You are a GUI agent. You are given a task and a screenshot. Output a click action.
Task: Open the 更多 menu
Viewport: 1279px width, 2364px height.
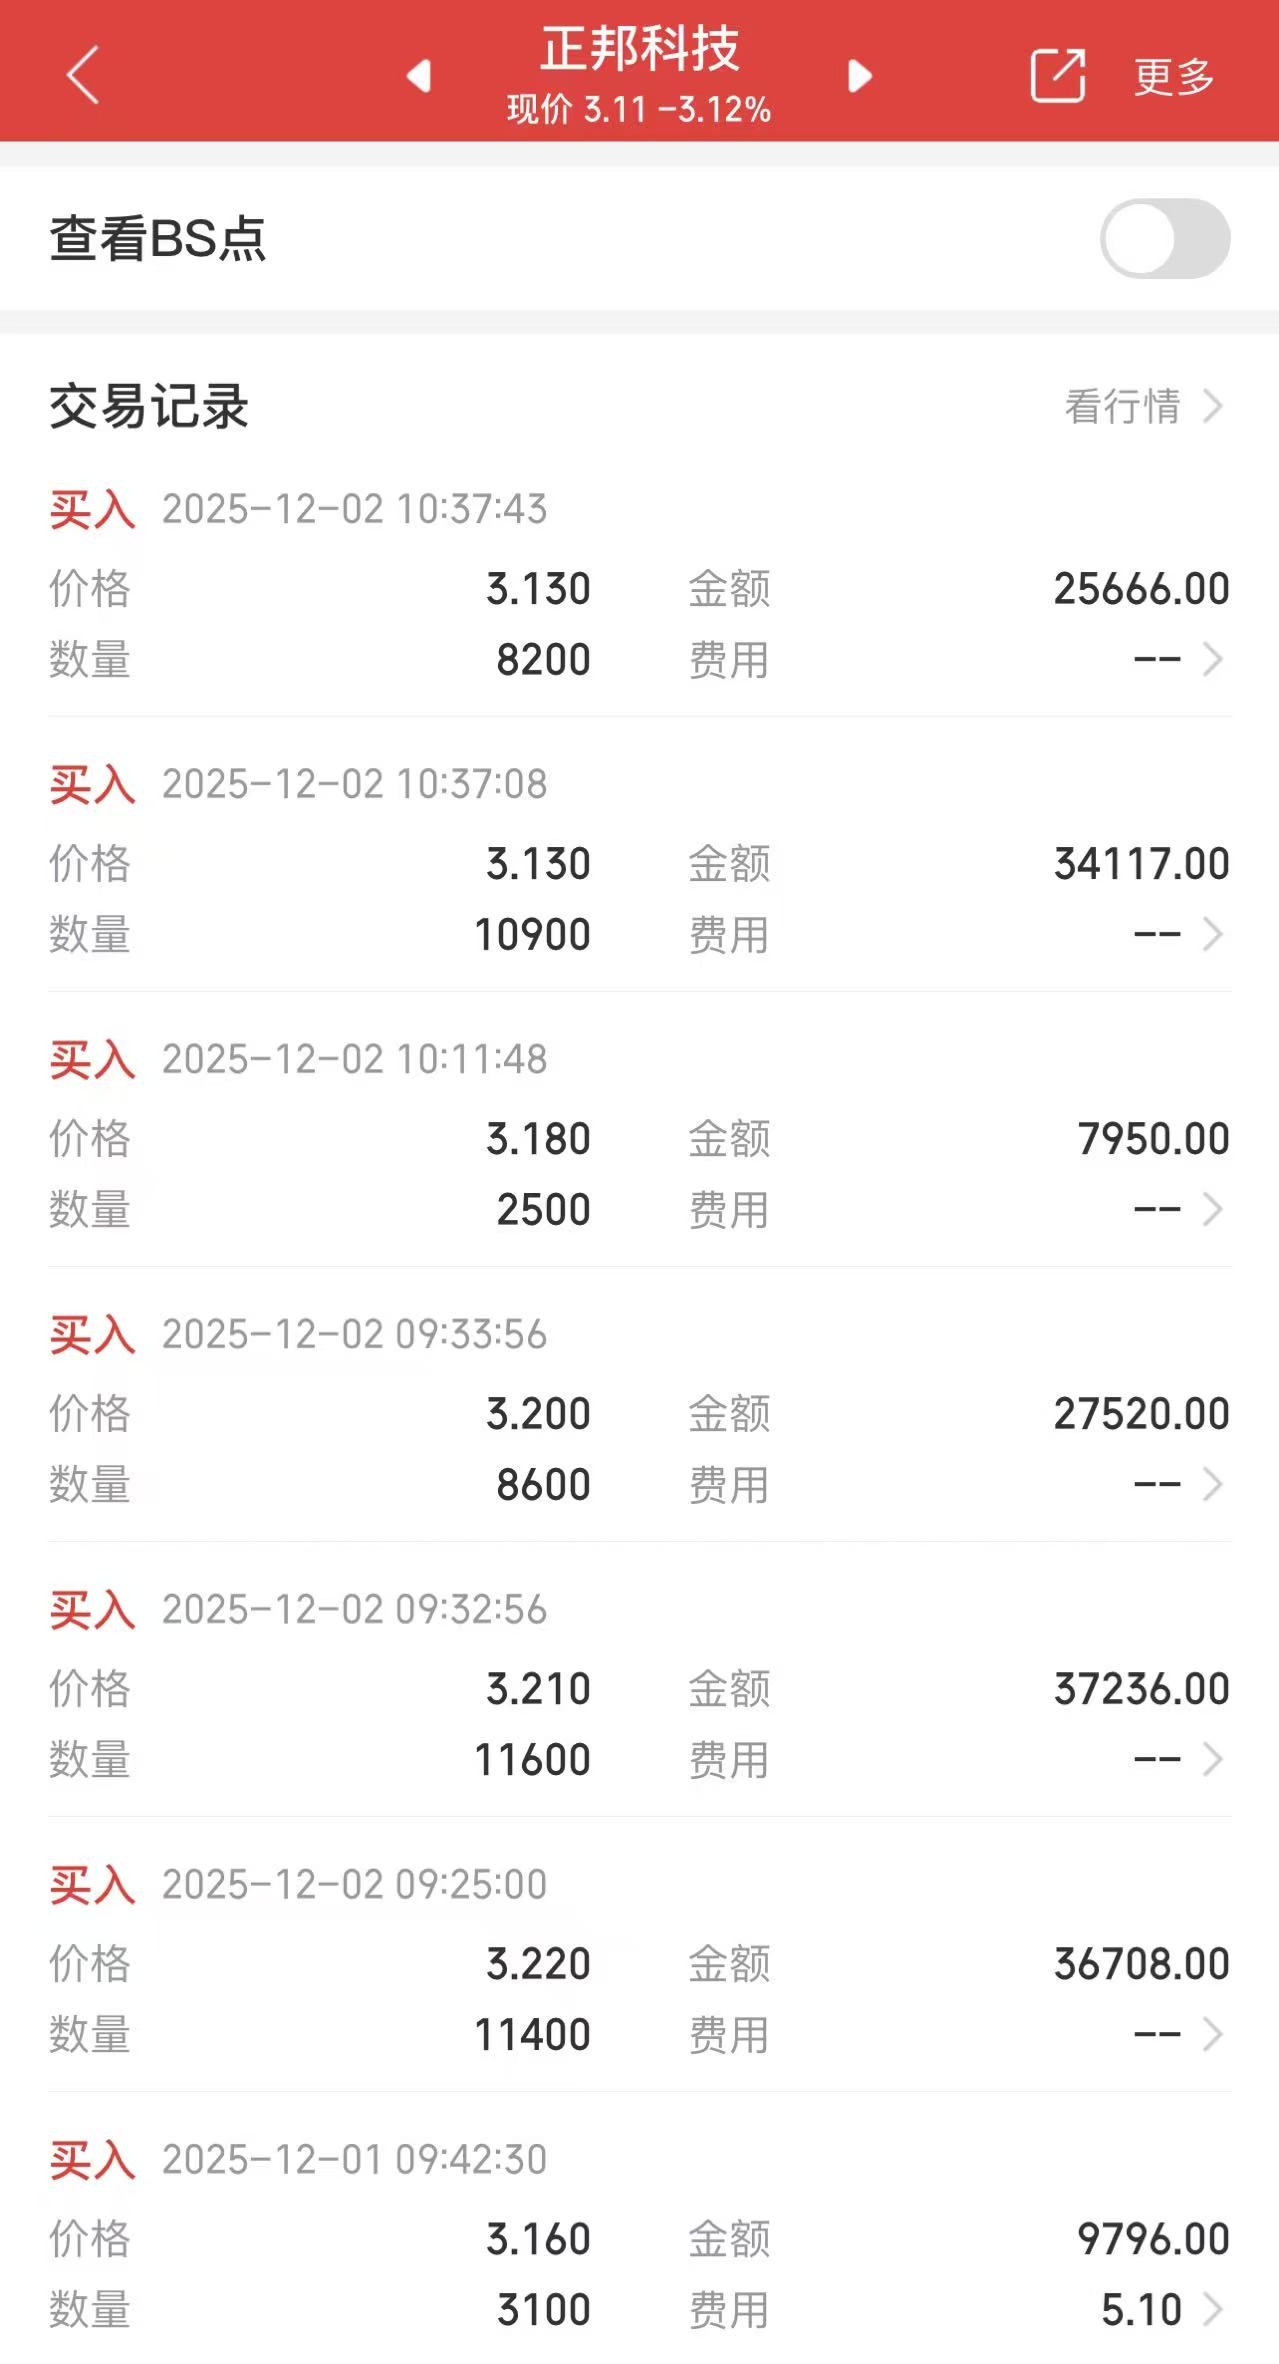pos(1174,77)
